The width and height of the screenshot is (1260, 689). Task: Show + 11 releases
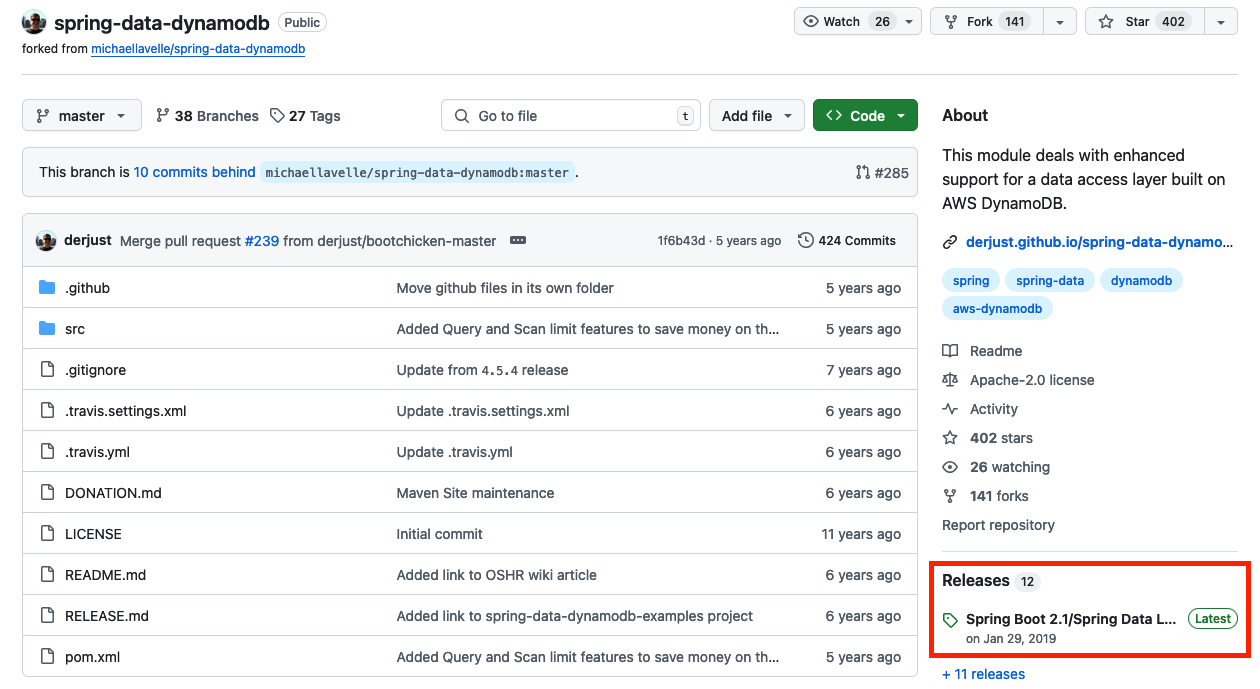983,674
